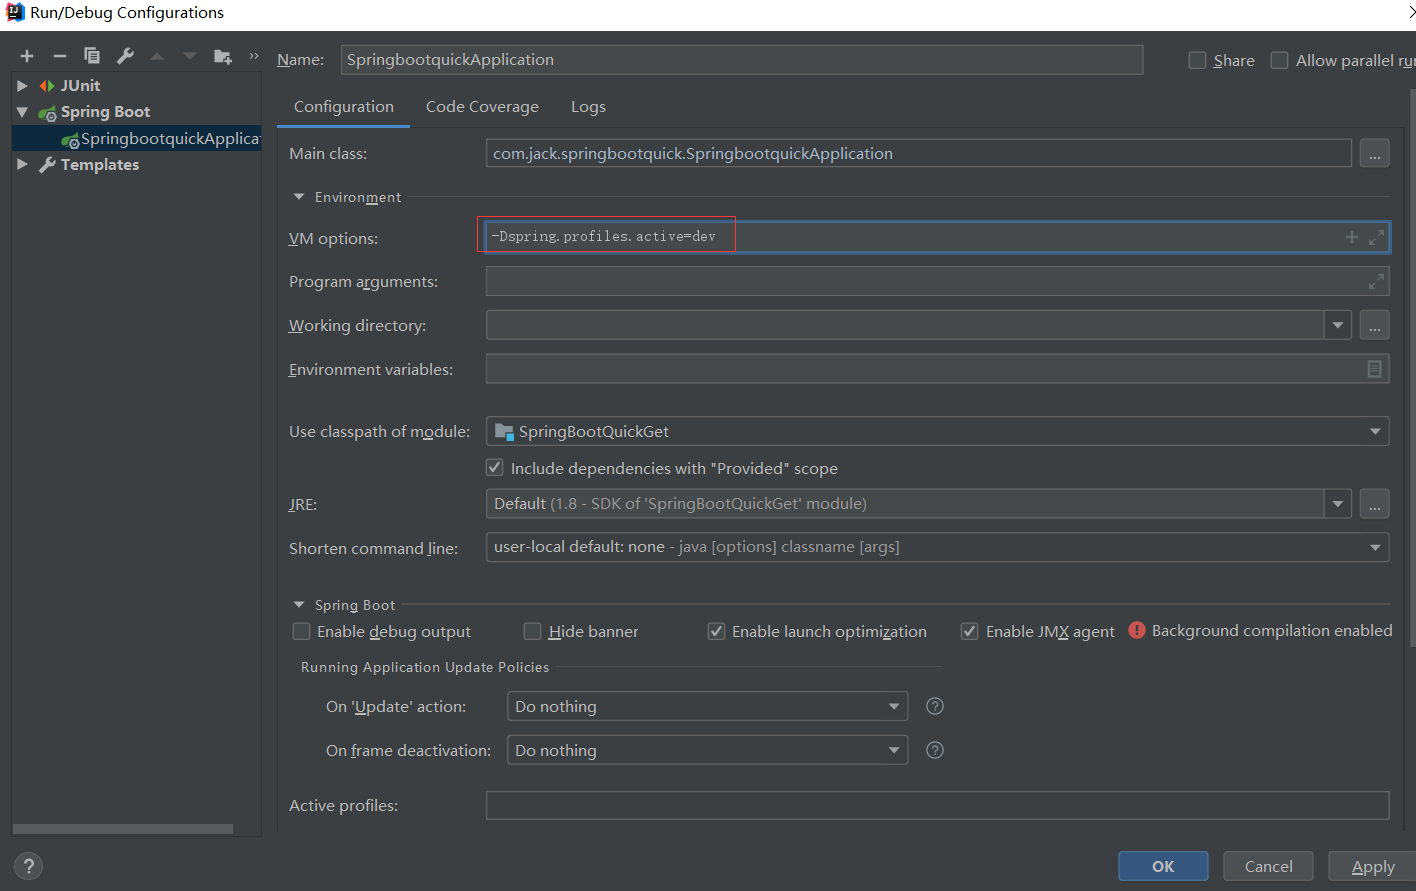Dismiss the dialog with Cancel
This screenshot has width=1416, height=891.
(x=1268, y=866)
